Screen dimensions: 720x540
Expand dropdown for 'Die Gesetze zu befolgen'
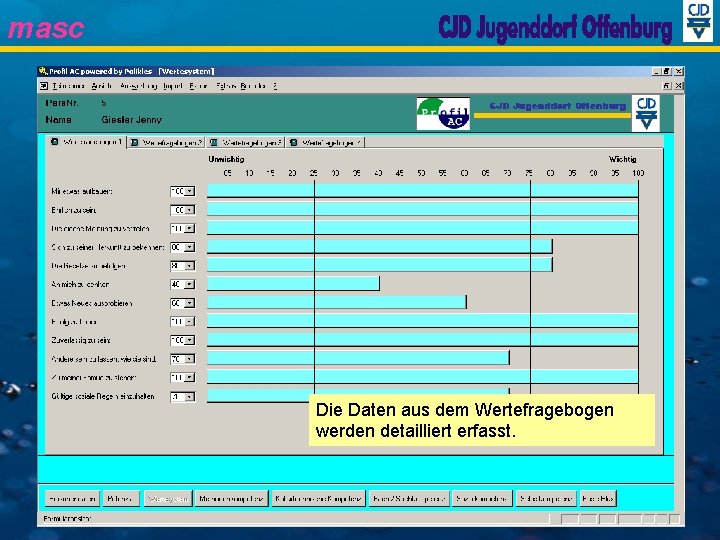pyautogui.click(x=190, y=266)
